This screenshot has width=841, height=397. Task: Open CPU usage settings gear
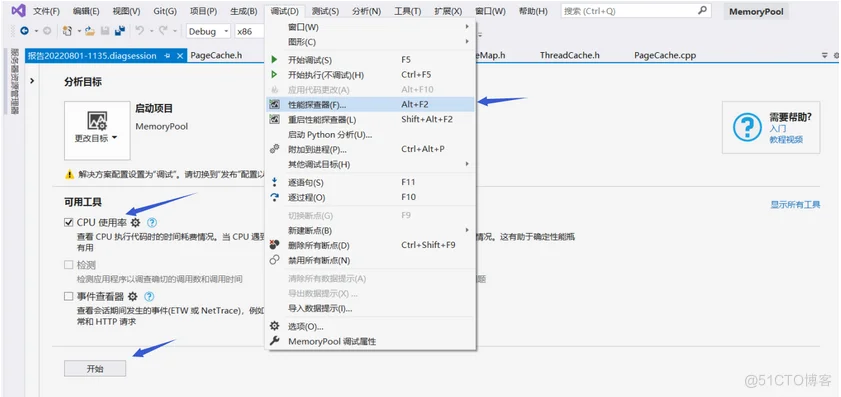pos(135,222)
